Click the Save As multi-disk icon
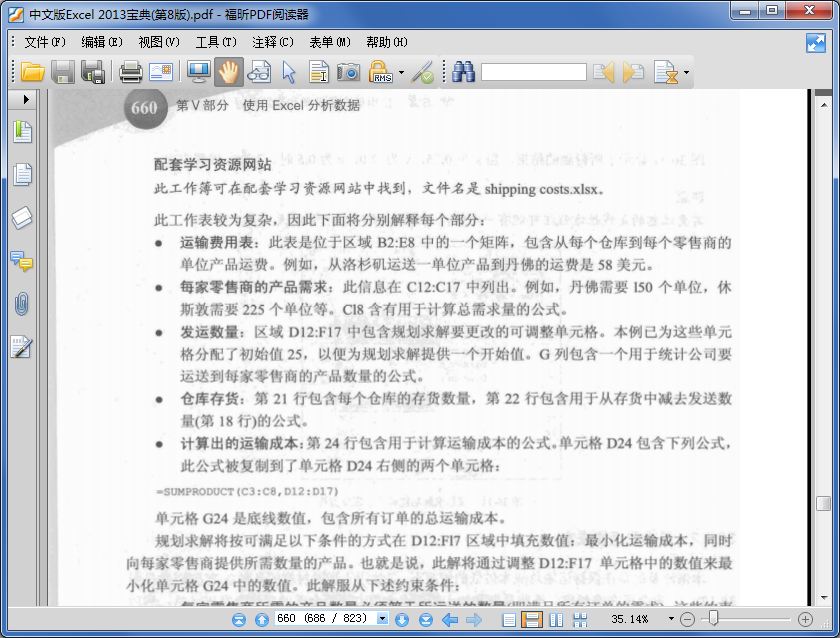The image size is (840, 638). (x=93, y=72)
